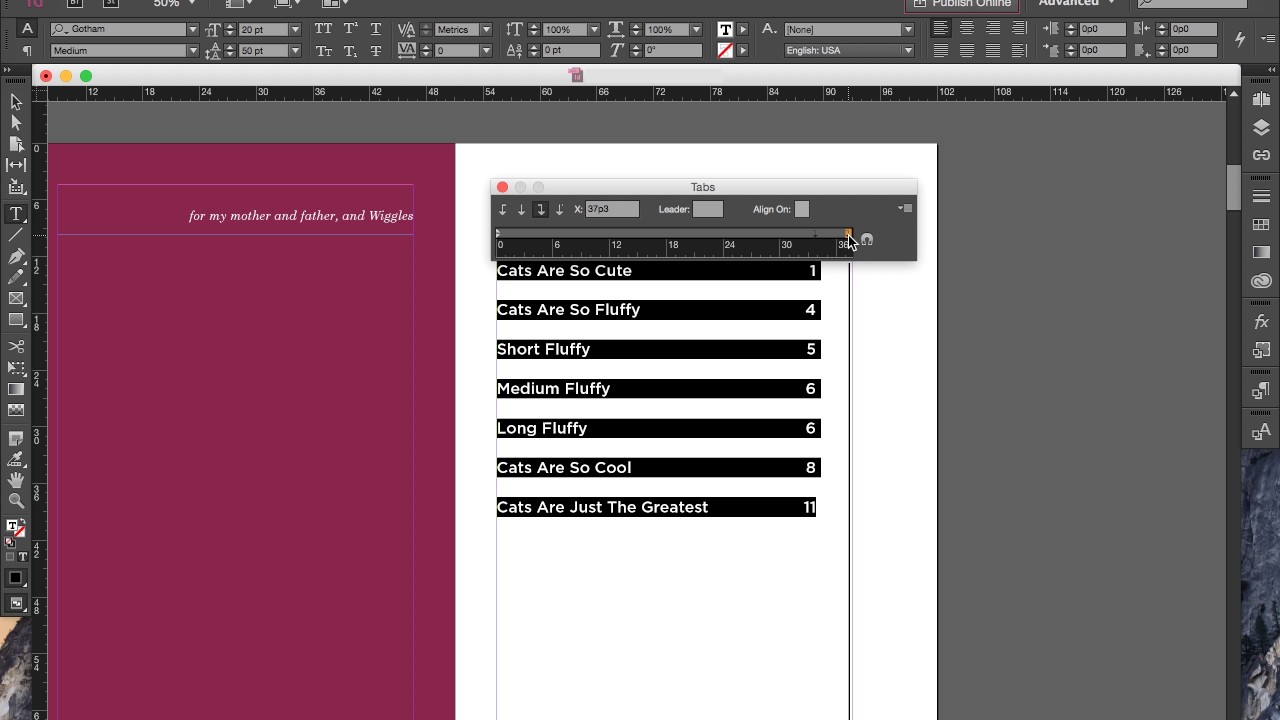Select the Scissors tool
The height and width of the screenshot is (720, 1280).
click(x=16, y=346)
